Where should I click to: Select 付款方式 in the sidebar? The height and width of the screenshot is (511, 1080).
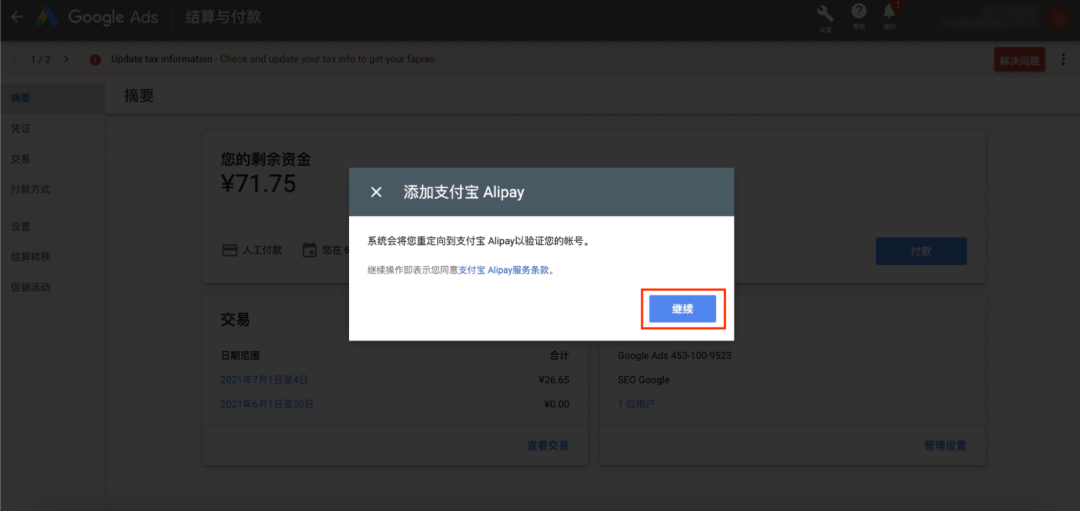click(x=30, y=189)
